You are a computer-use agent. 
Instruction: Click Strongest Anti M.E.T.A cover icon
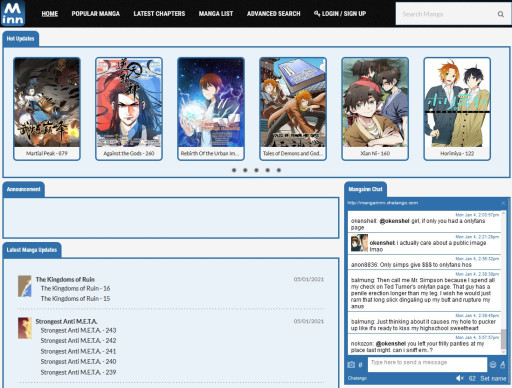pyautogui.click(x=25, y=328)
